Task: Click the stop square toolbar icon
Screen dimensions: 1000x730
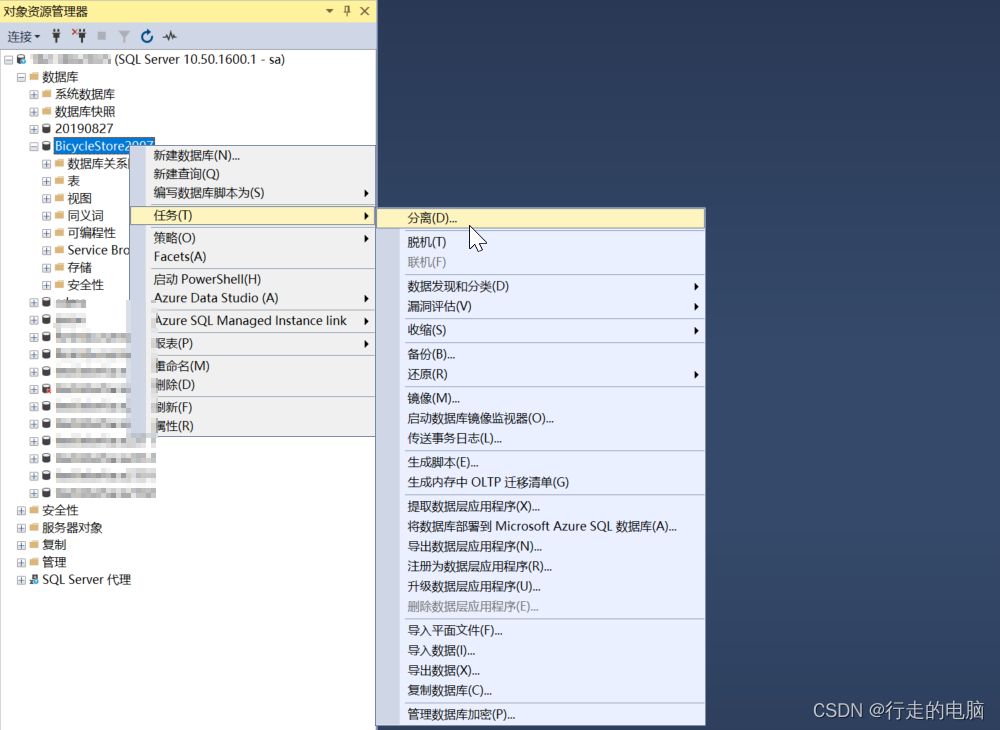Action: point(101,36)
